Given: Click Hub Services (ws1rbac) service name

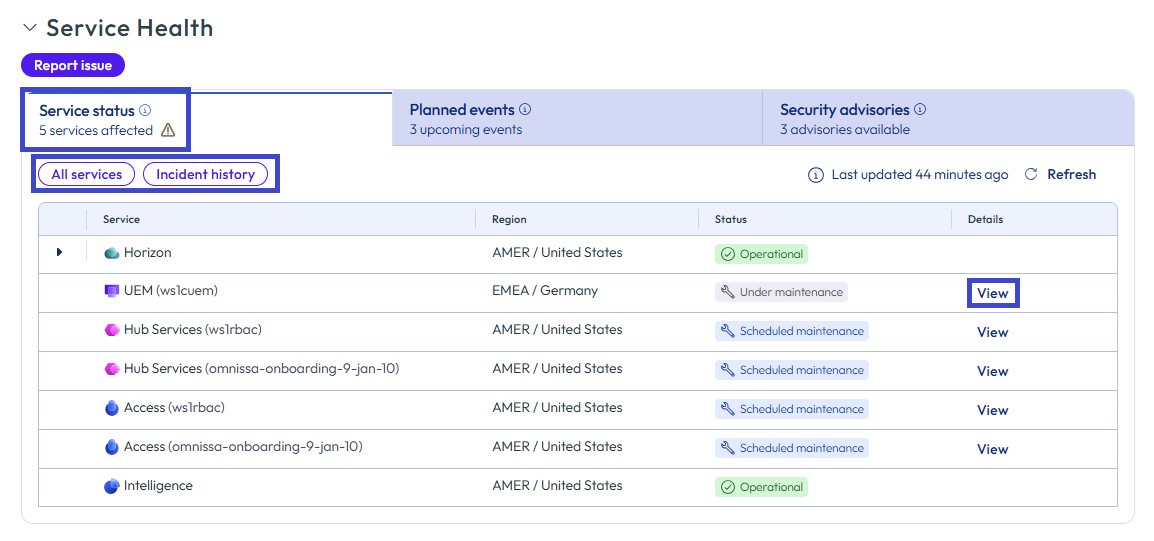Looking at the screenshot, I should pos(193,330).
